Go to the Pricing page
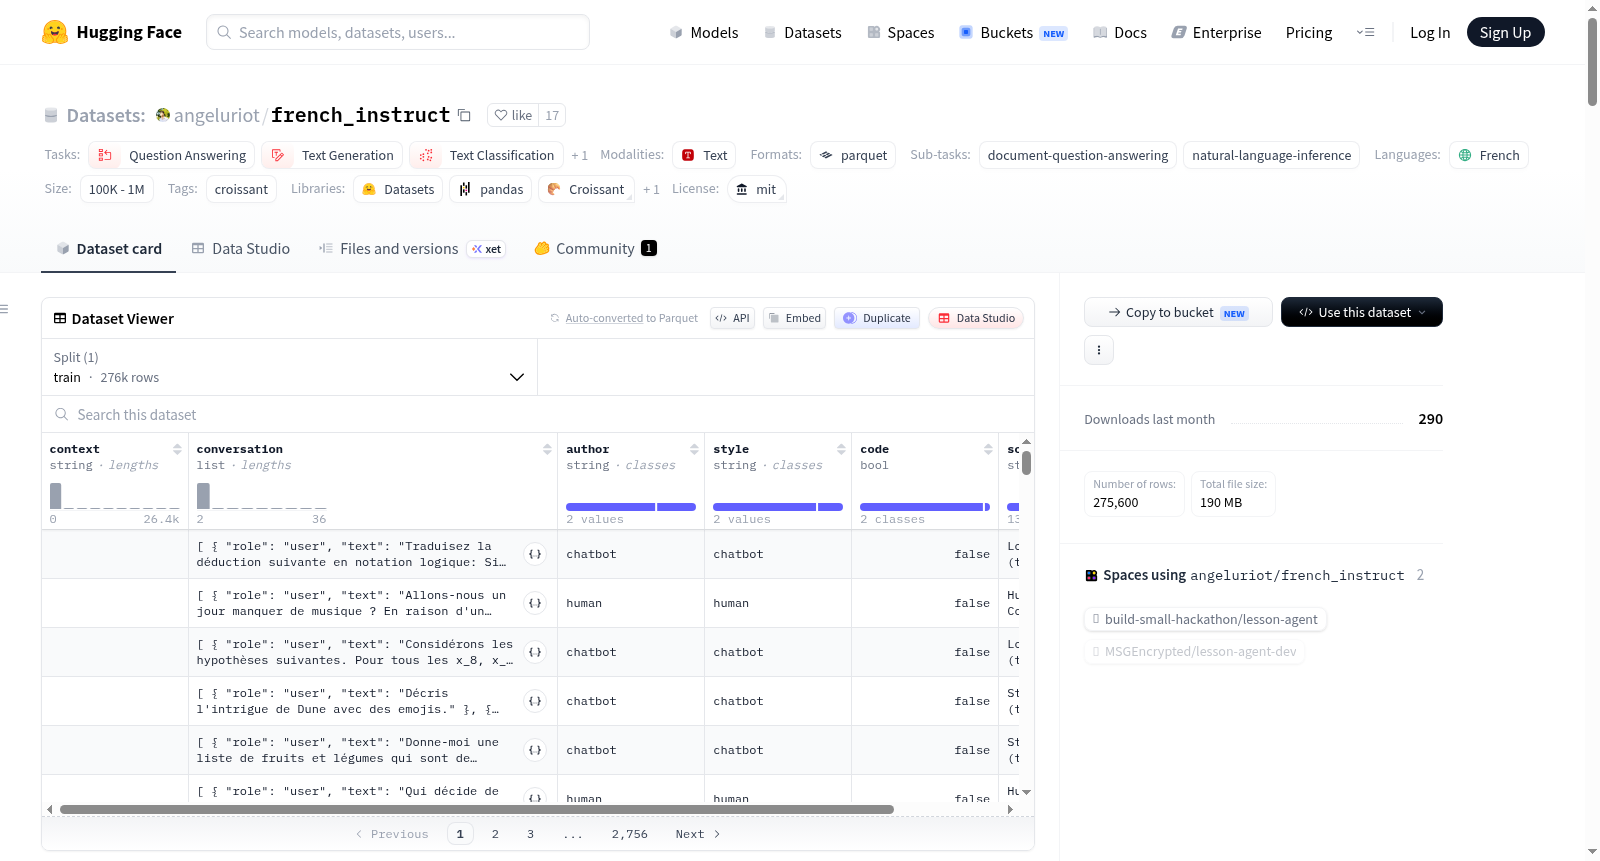 1309,32
